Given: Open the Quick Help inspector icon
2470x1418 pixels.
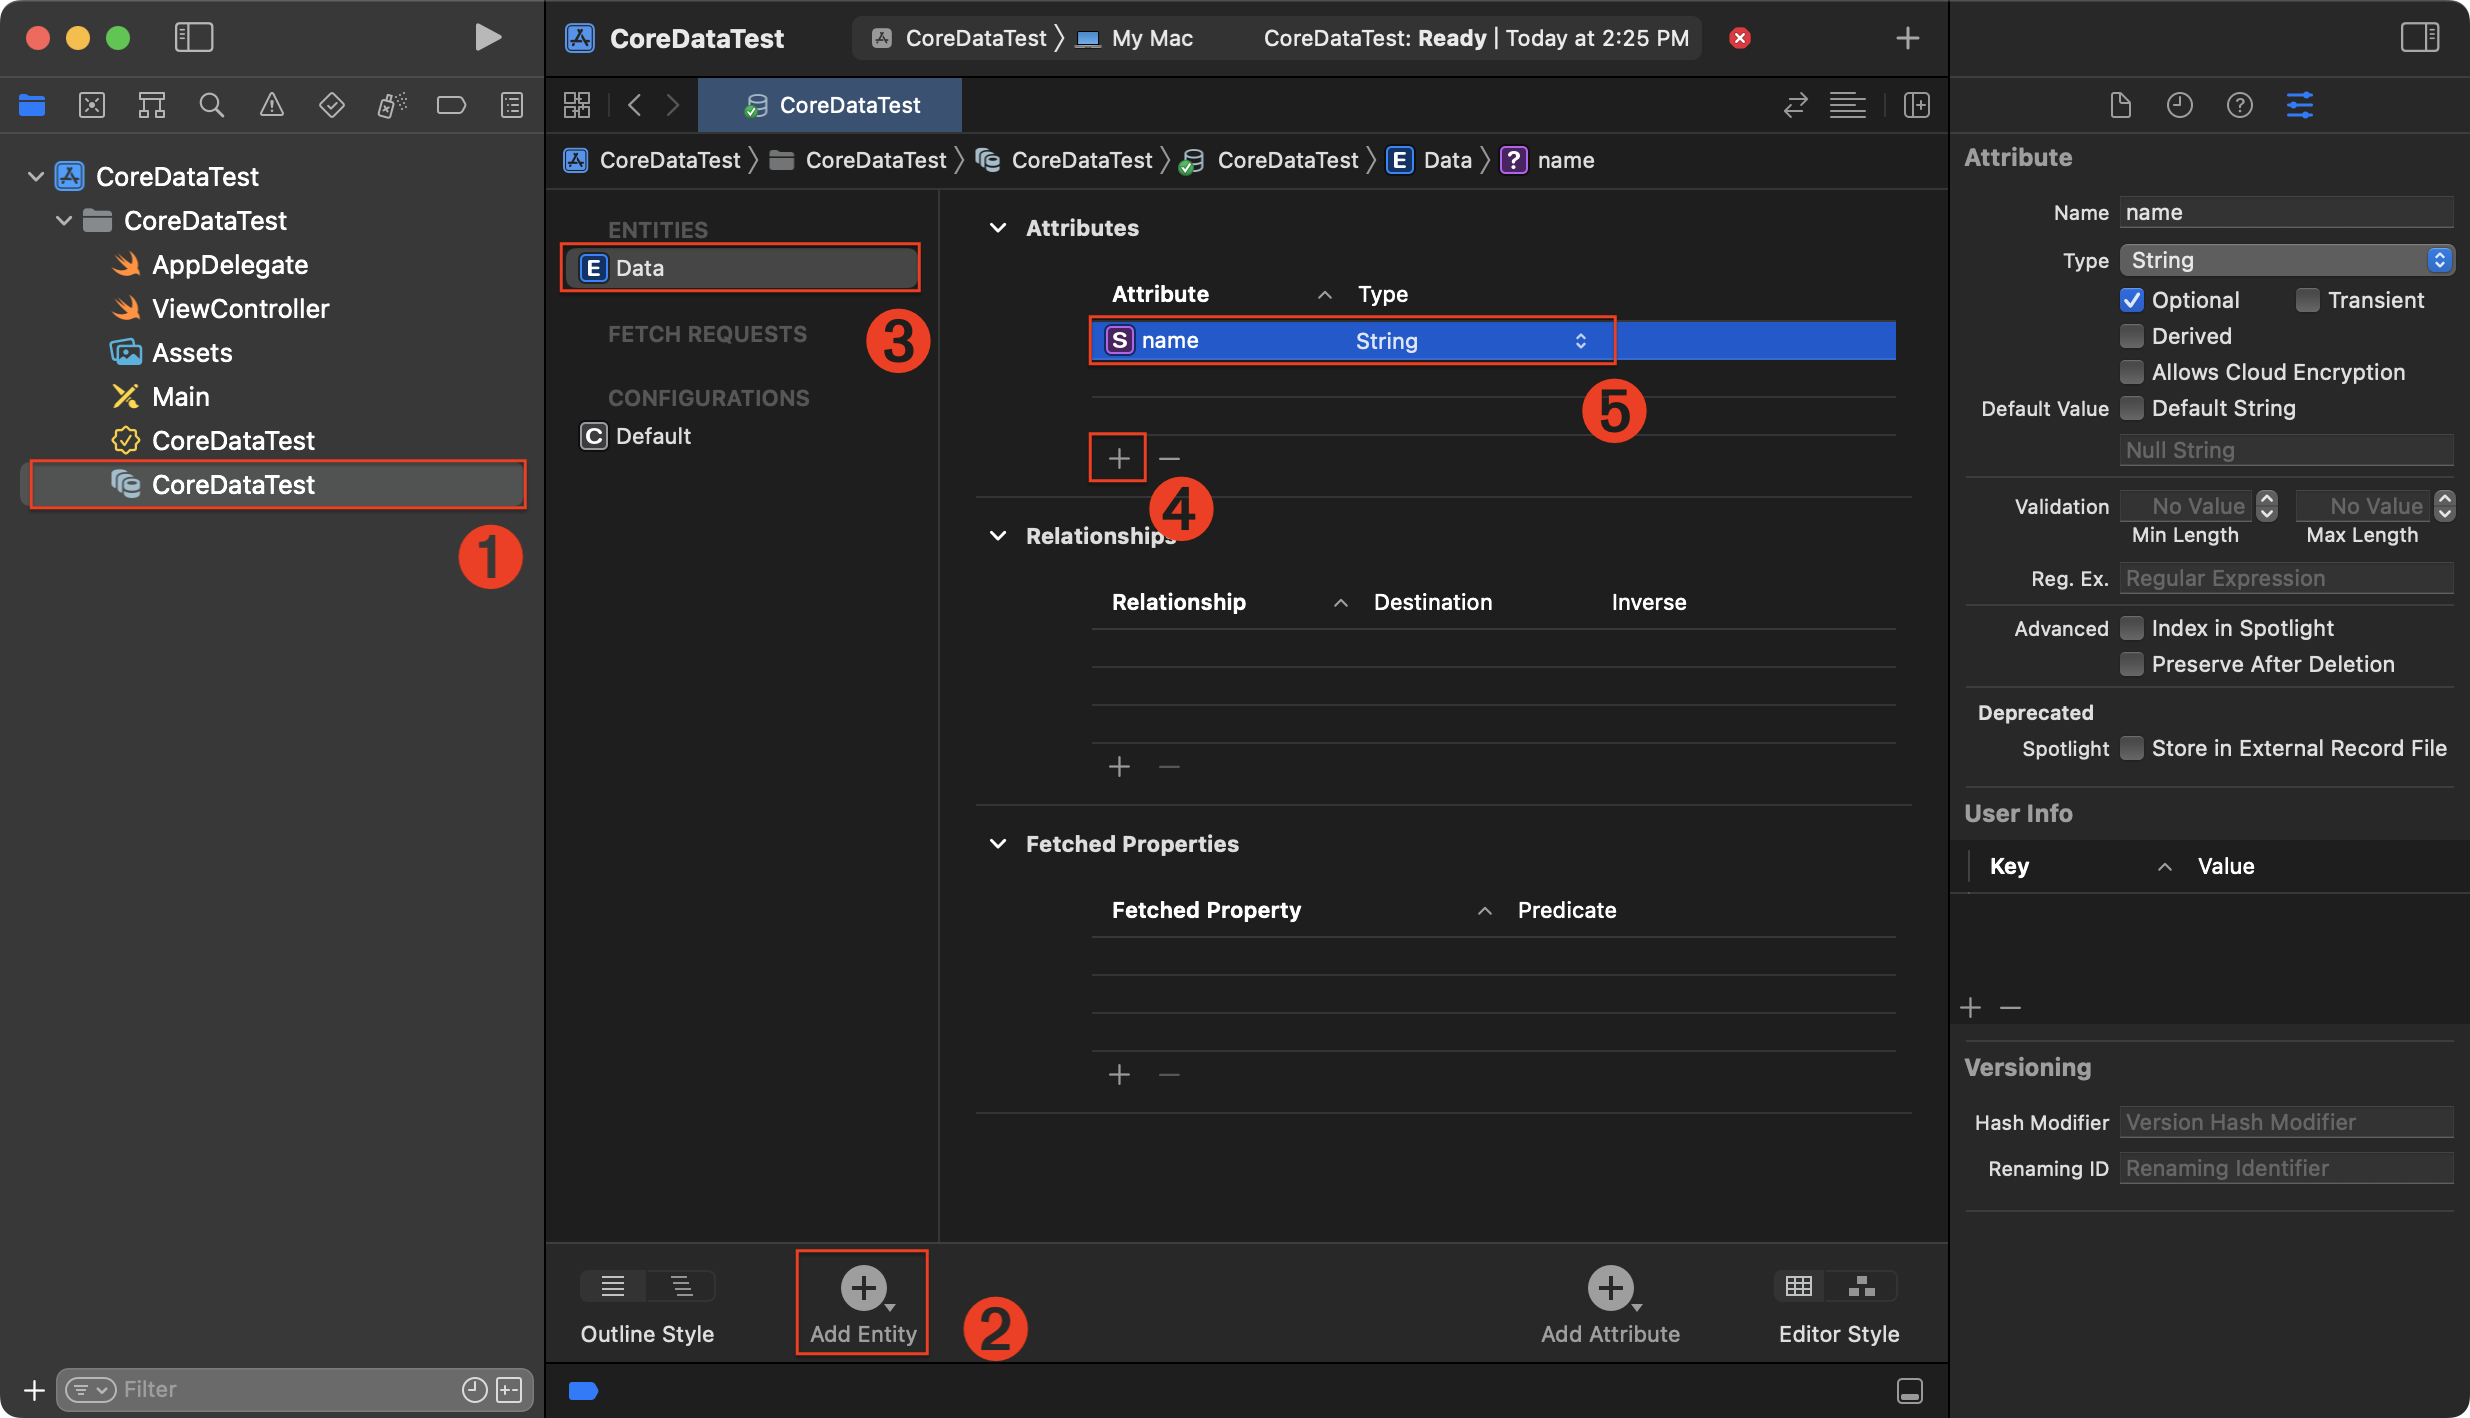Looking at the screenshot, I should [2239, 105].
